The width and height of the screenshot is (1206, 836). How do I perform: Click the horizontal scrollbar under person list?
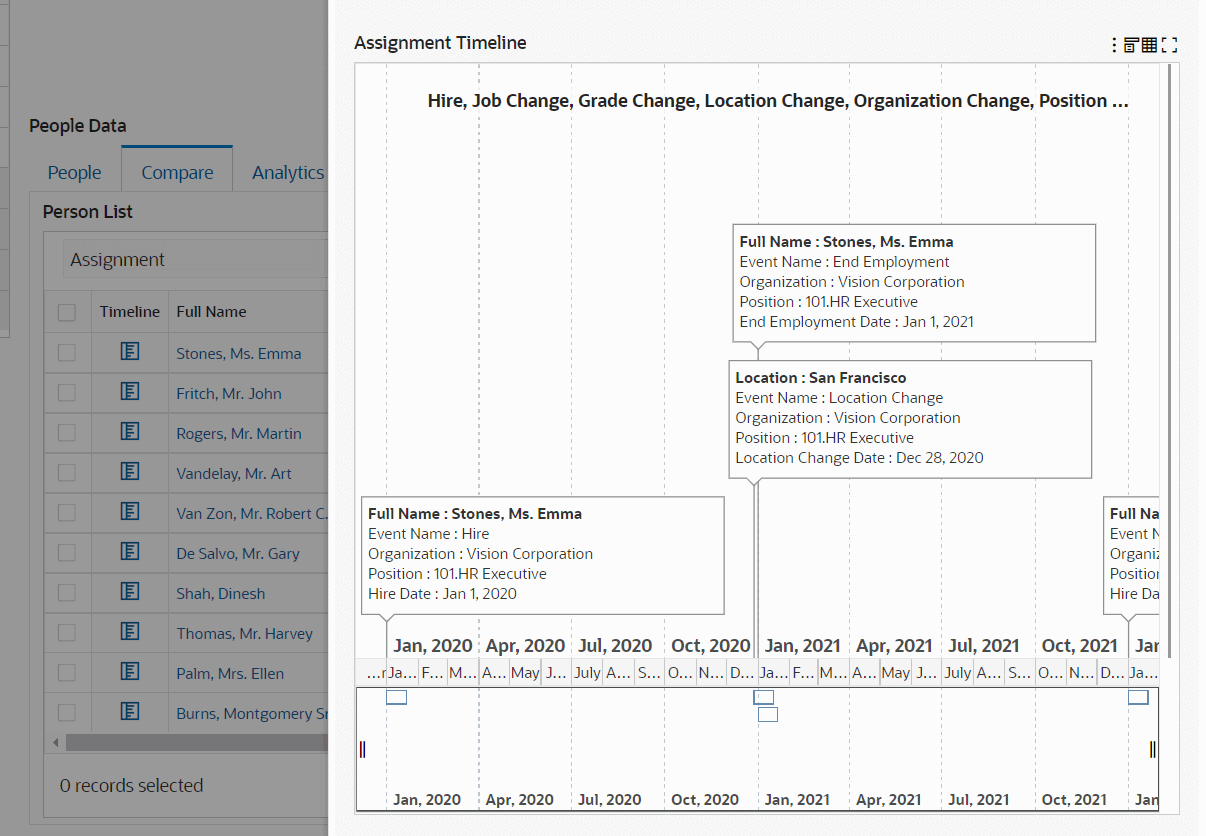[x=195, y=742]
